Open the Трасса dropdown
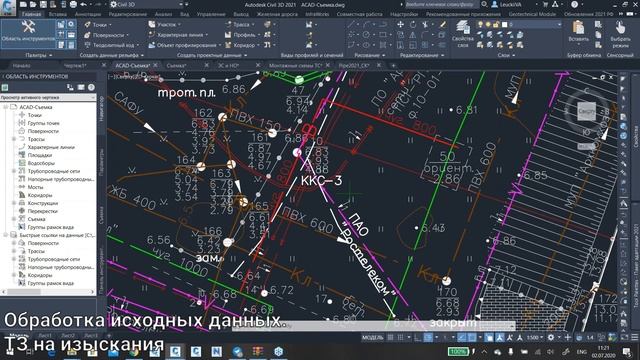The image size is (640, 360). click(x=239, y=25)
